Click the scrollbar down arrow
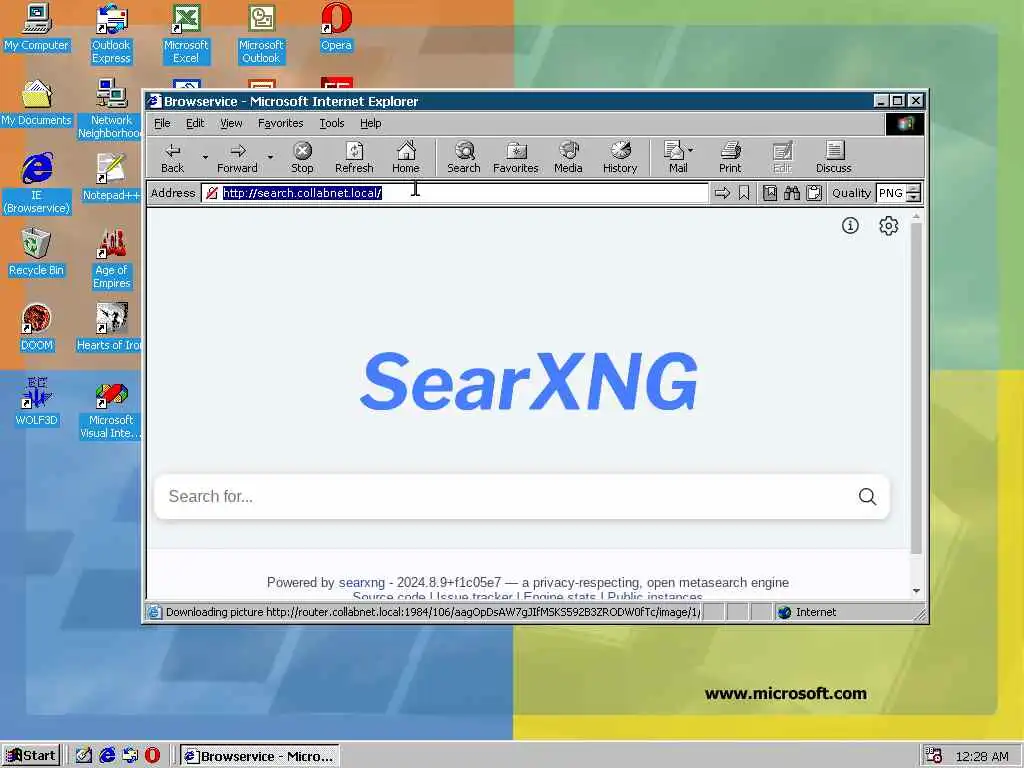The height and width of the screenshot is (768, 1024). coord(916,590)
